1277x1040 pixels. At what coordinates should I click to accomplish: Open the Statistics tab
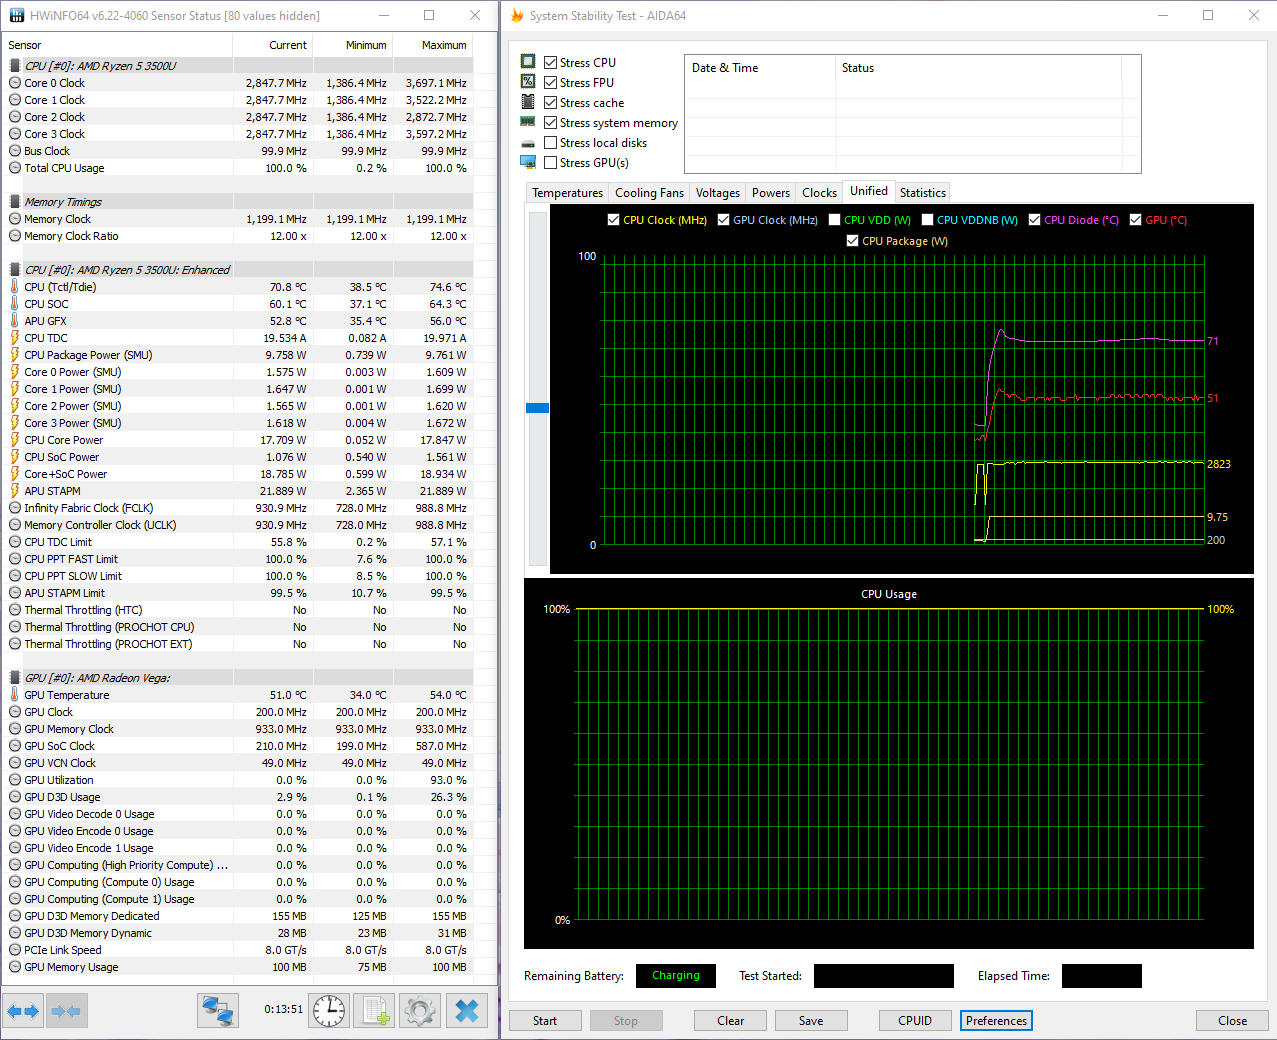922,193
